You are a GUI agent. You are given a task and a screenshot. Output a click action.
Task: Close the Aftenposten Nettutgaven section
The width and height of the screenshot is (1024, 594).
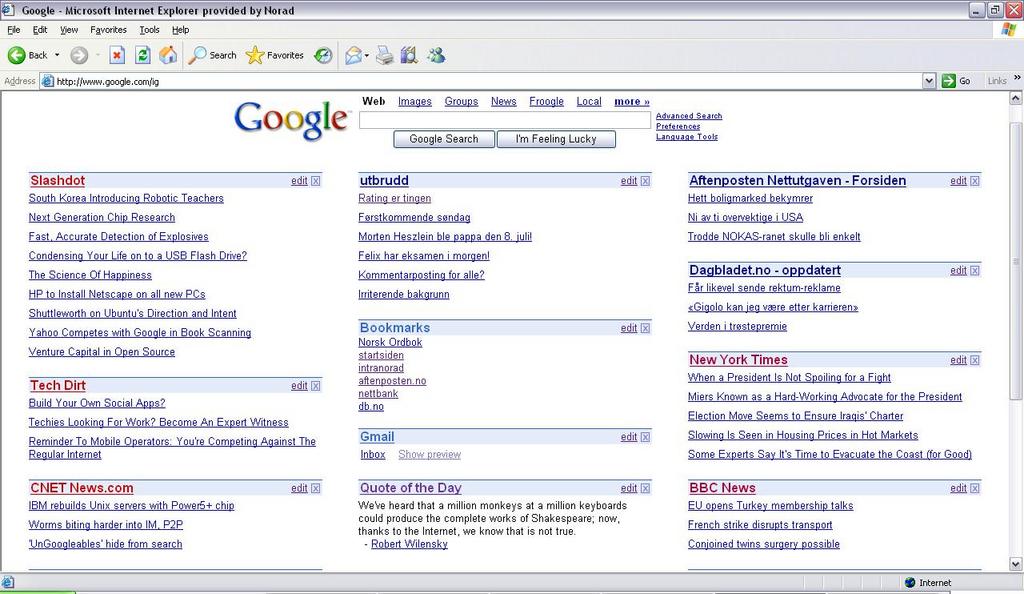(975, 181)
